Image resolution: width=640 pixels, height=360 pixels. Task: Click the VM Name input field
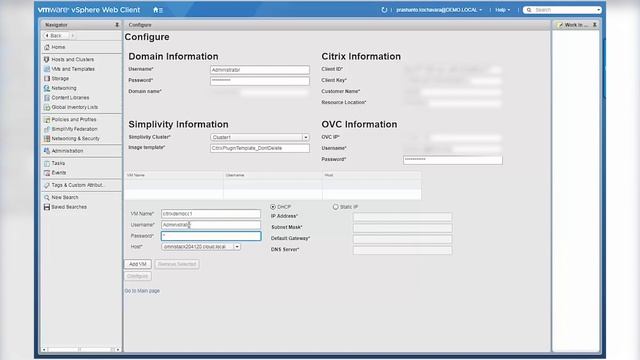211,214
